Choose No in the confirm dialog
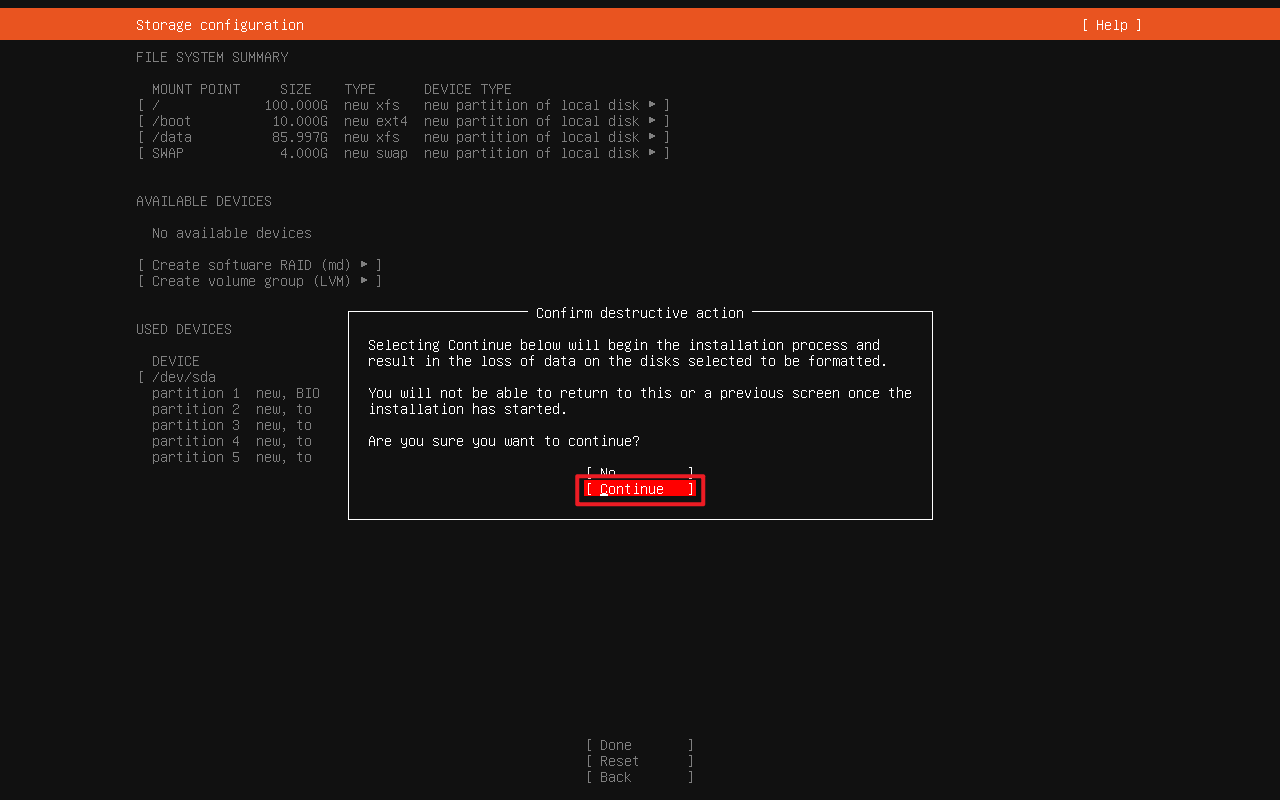The width and height of the screenshot is (1280, 800). [640, 473]
